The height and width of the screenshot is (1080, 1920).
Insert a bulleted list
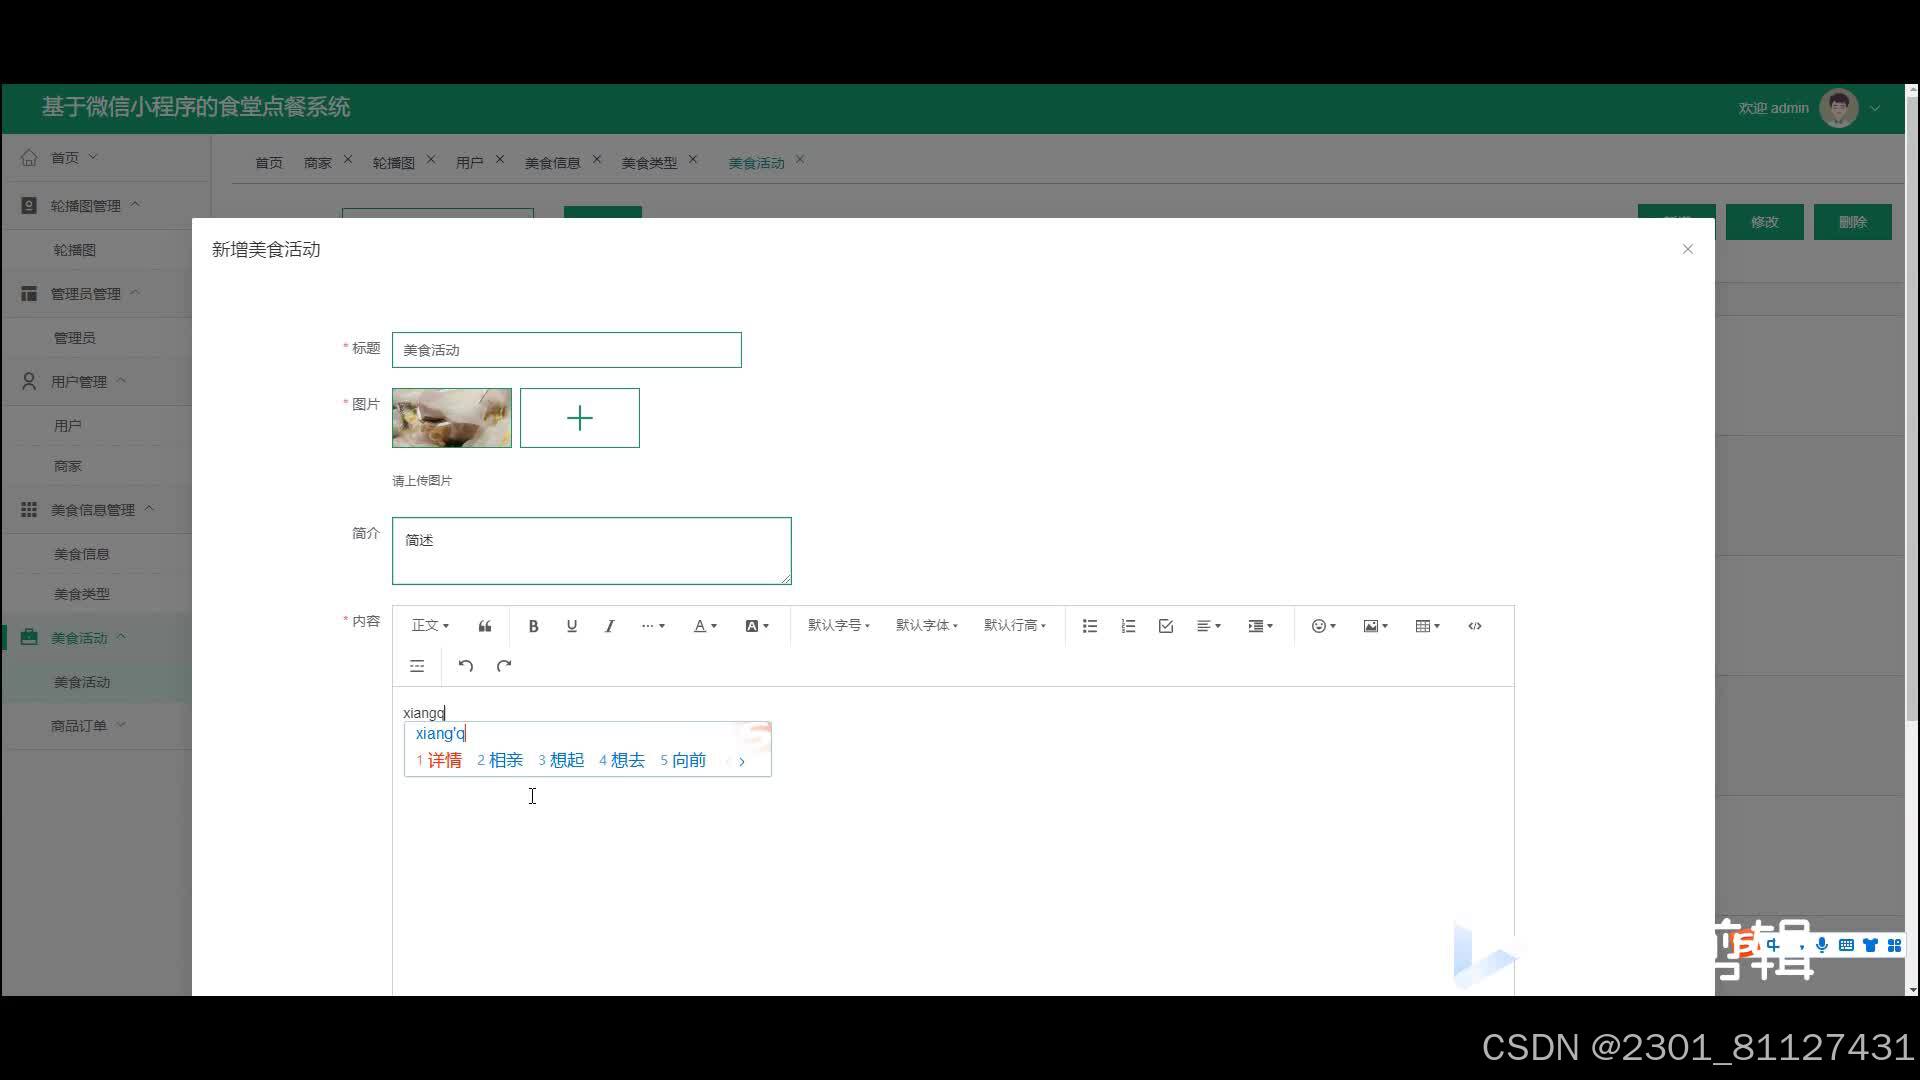click(1090, 626)
